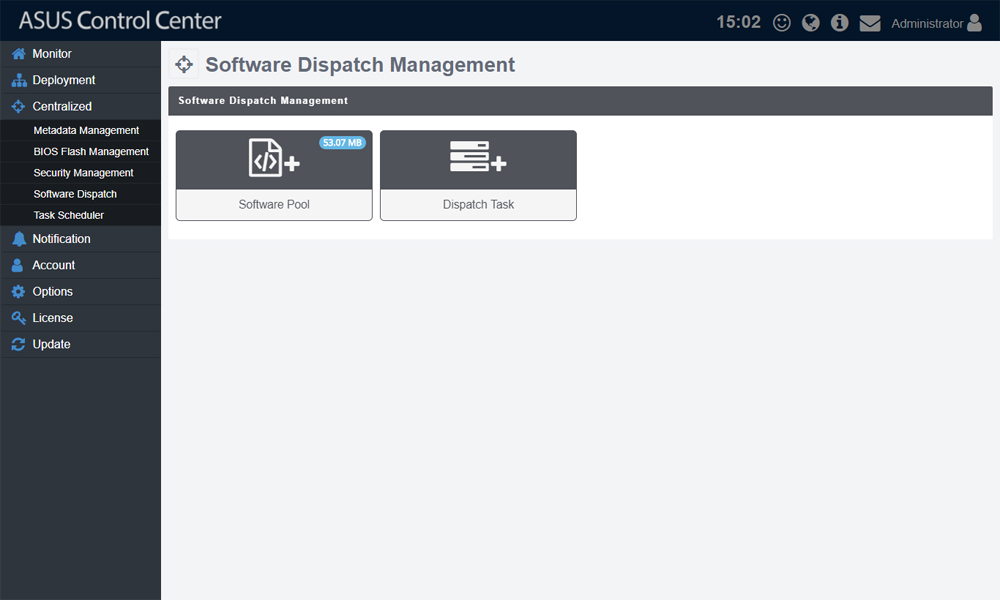Select Software Dispatch in sidebar

[75, 194]
